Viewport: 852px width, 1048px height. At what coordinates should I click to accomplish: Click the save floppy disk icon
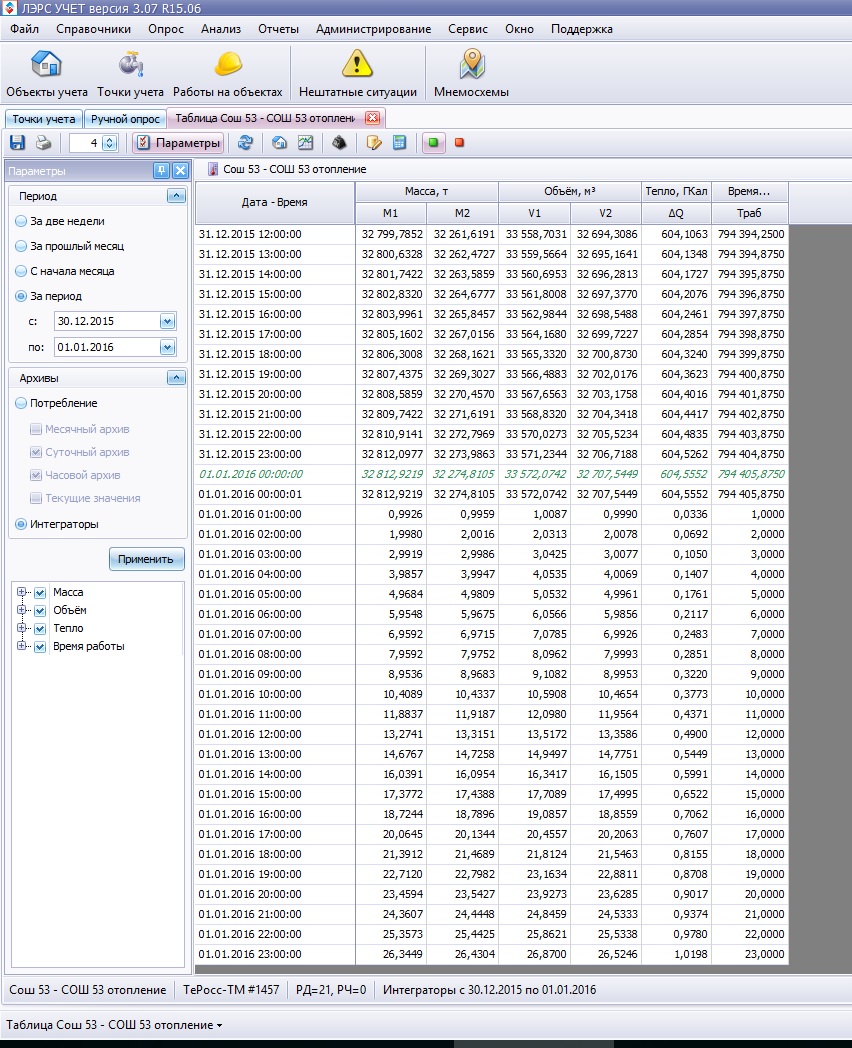tap(17, 142)
